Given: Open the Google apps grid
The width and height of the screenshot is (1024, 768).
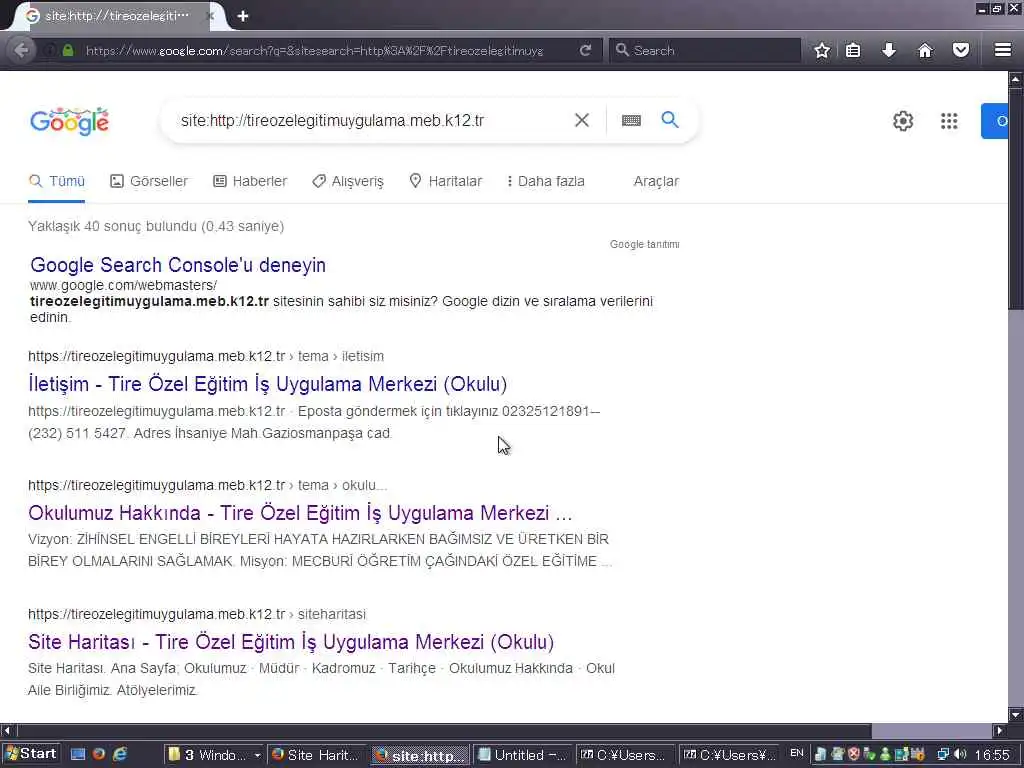Looking at the screenshot, I should [949, 121].
